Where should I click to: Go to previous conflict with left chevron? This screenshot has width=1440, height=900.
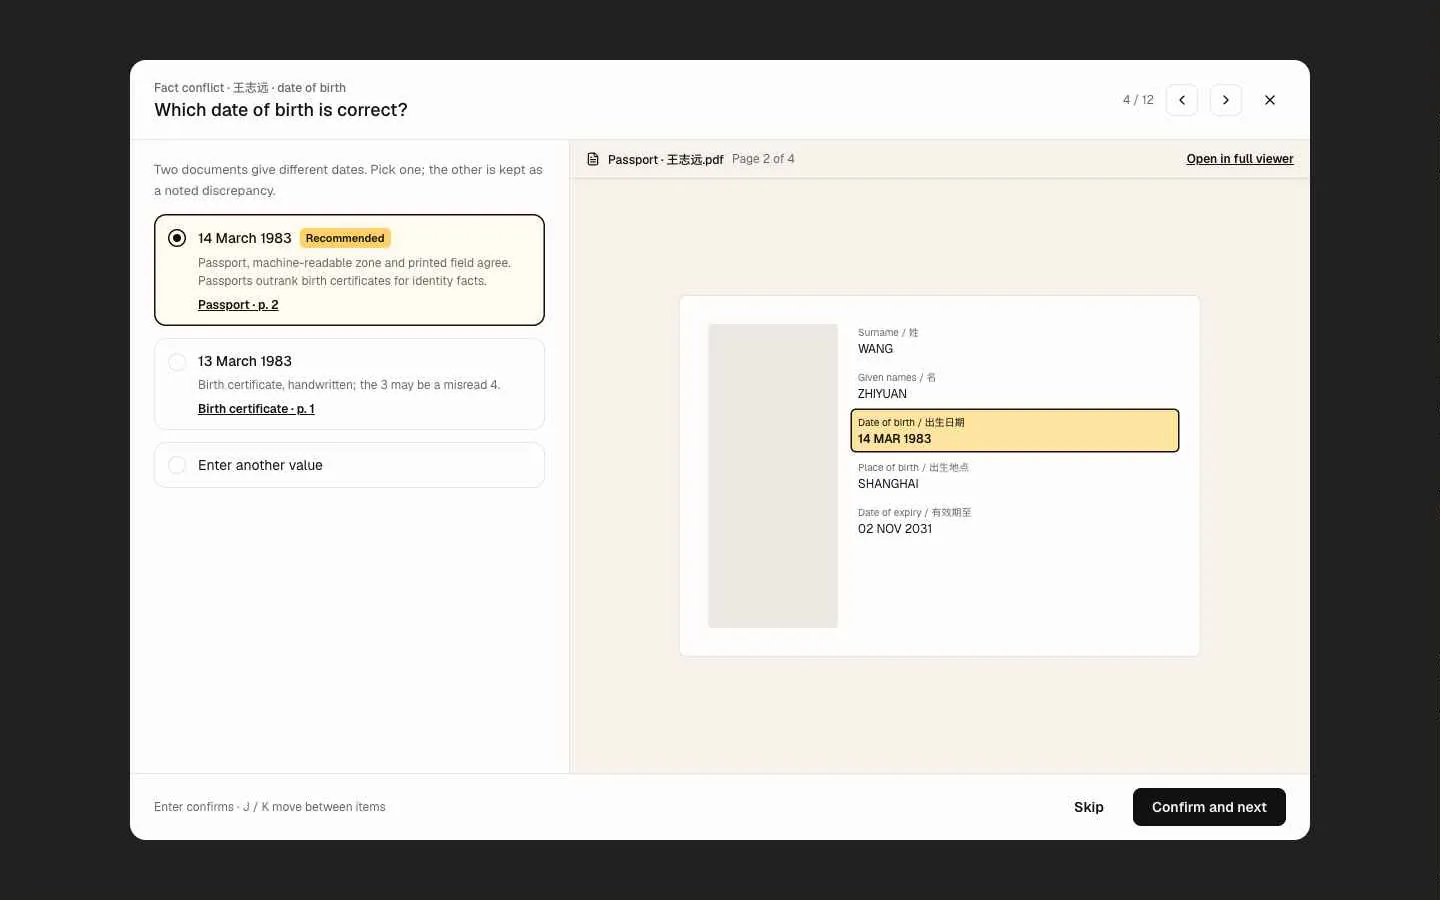click(1182, 100)
